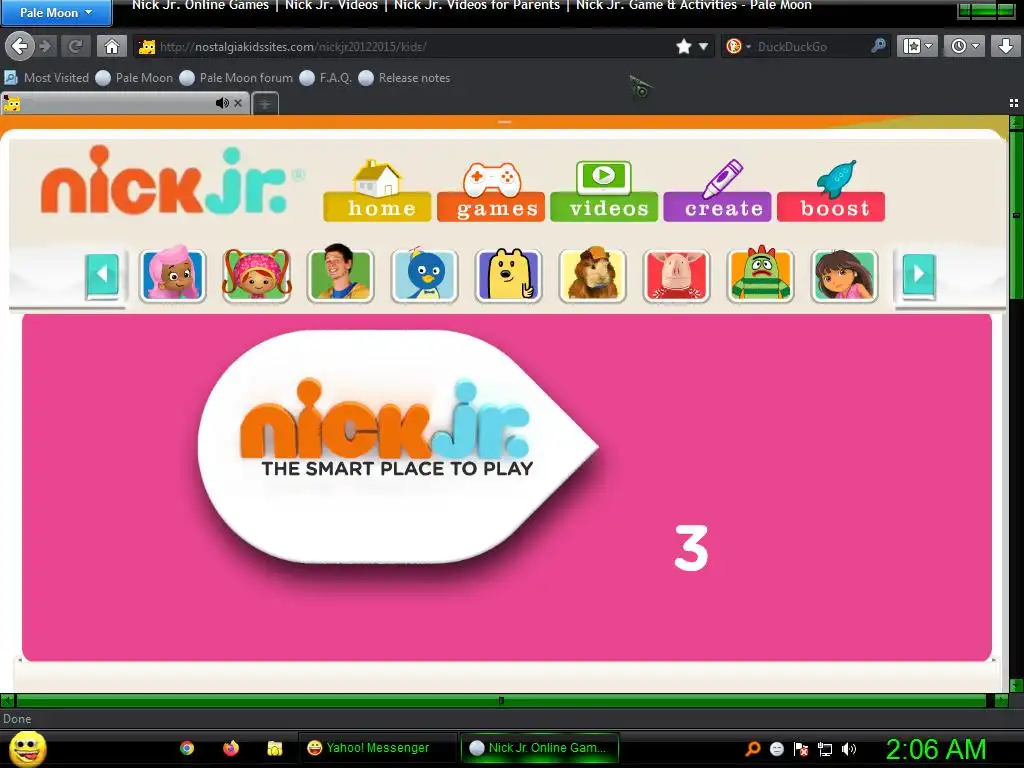1024x768 pixels.
Task: Open the file folder taskbar icon
Action: tap(274, 748)
